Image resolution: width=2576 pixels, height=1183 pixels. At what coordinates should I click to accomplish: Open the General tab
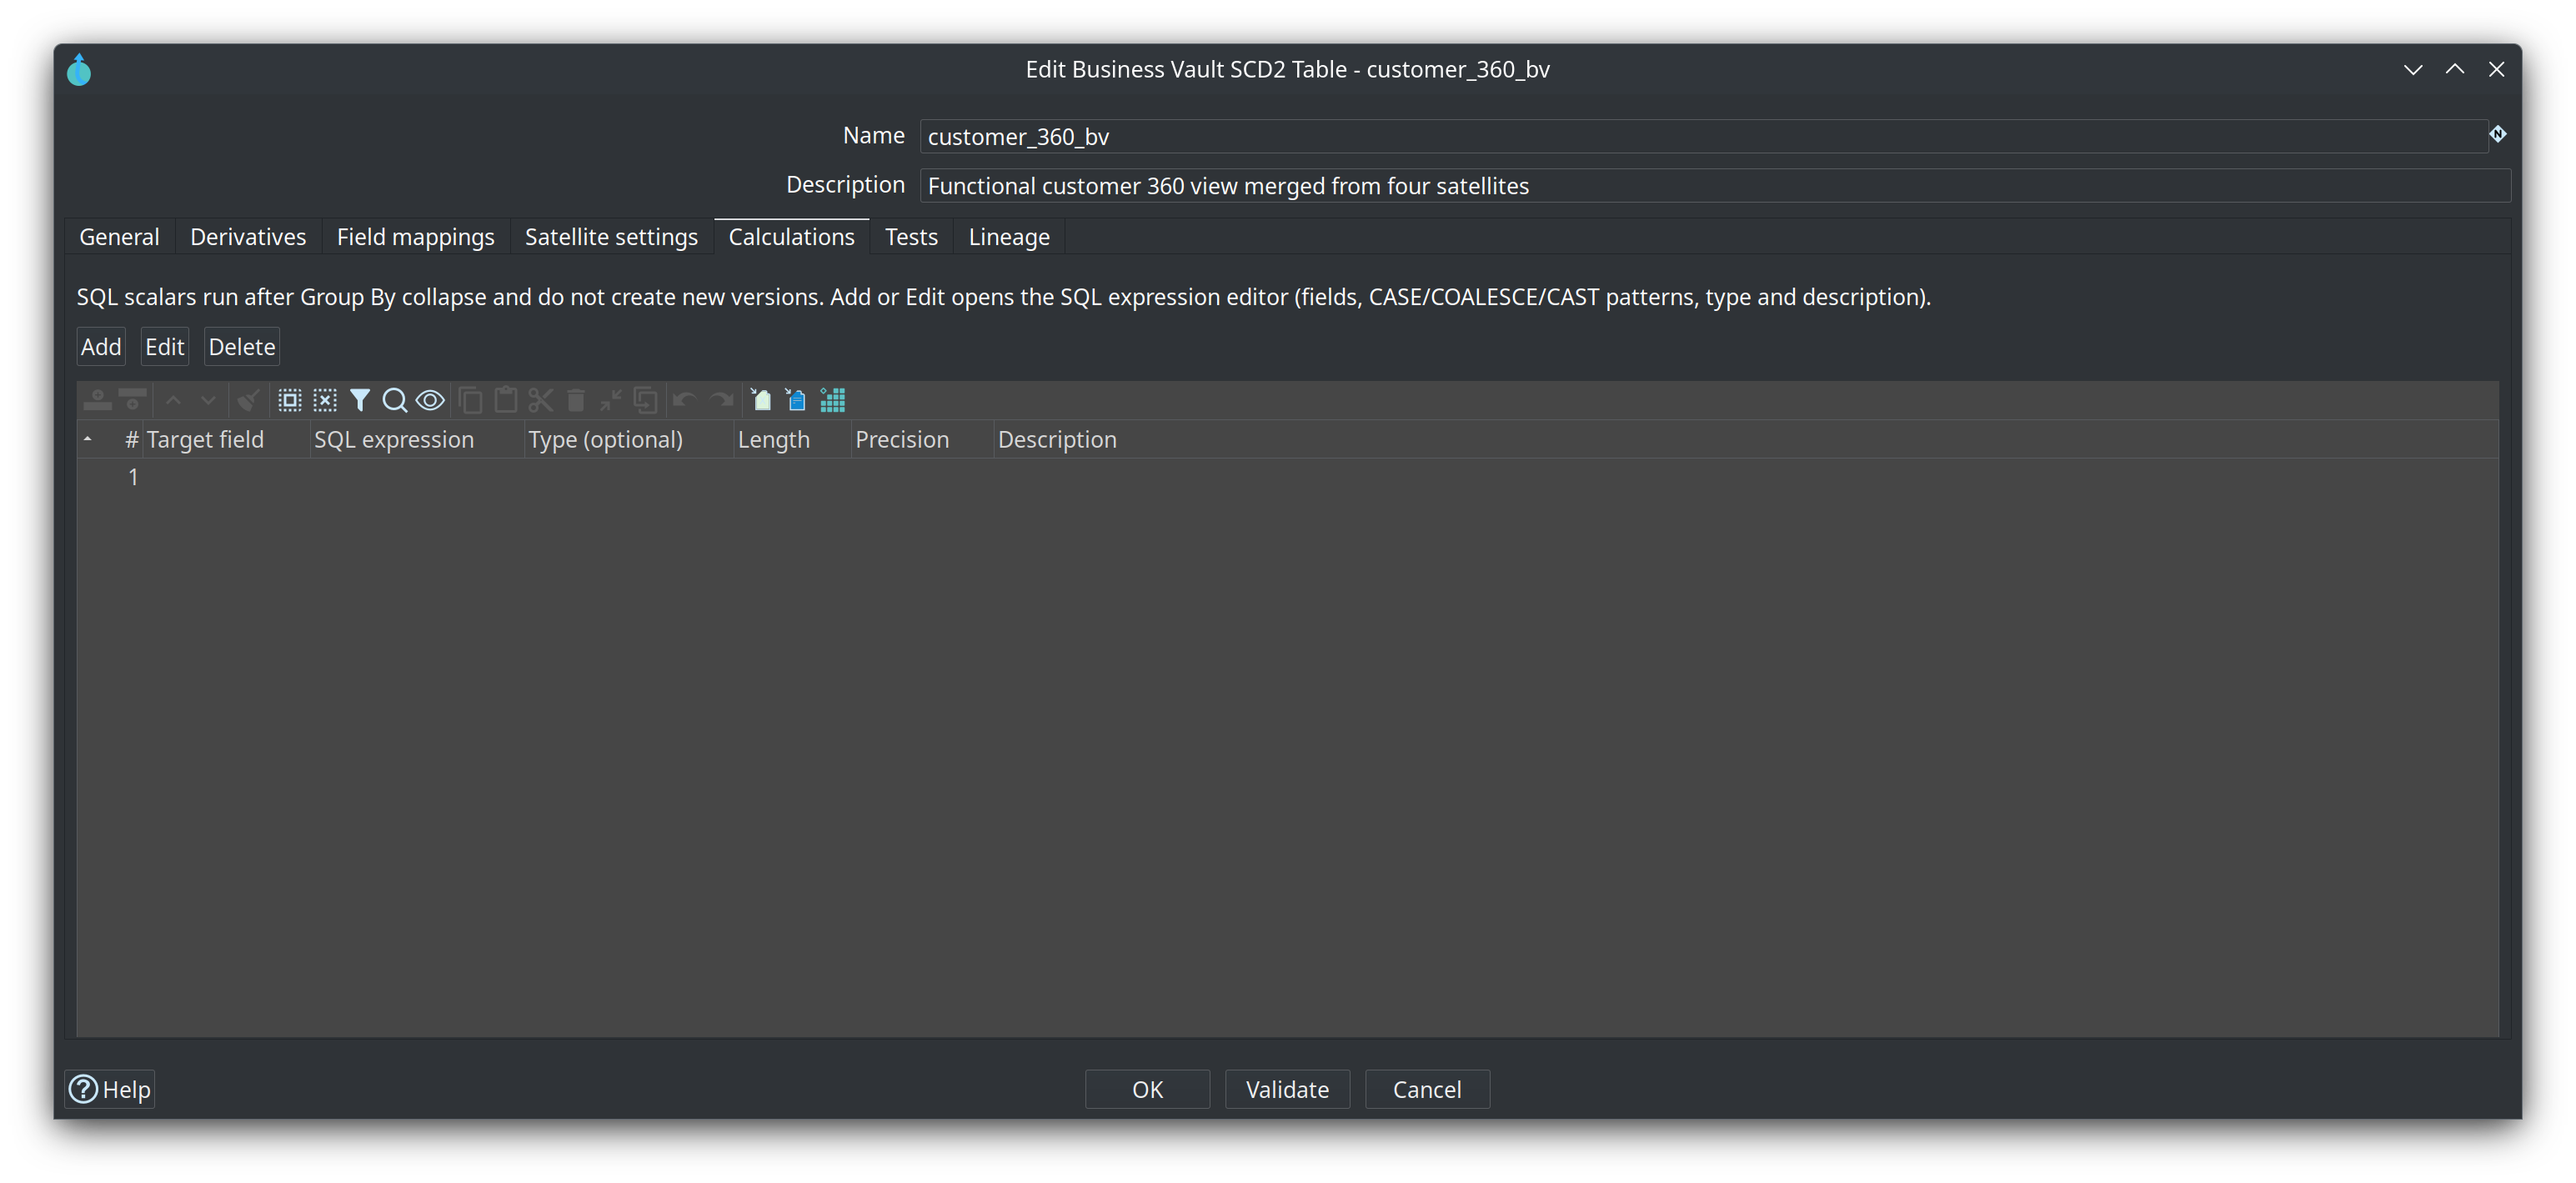click(119, 237)
